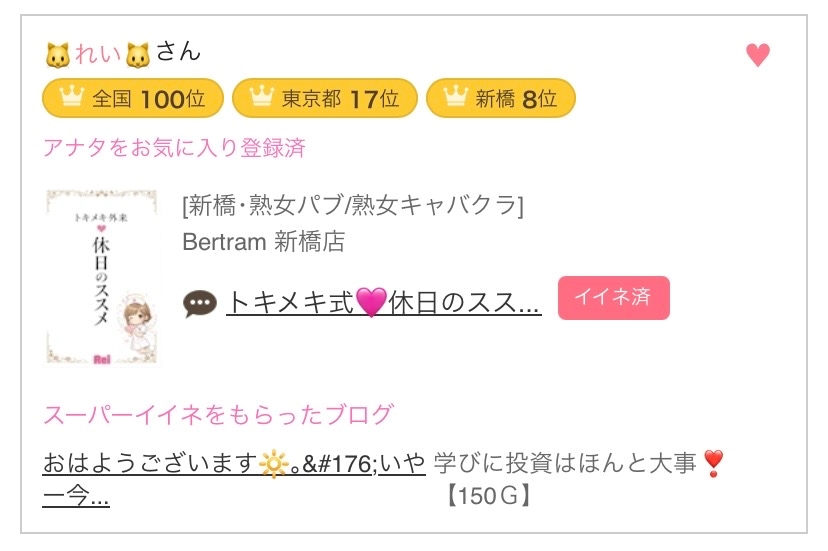Image resolution: width=828 pixels, height=551 pixels.
Task: Click the red heart exclamation mark emoji
Action: coord(713,464)
